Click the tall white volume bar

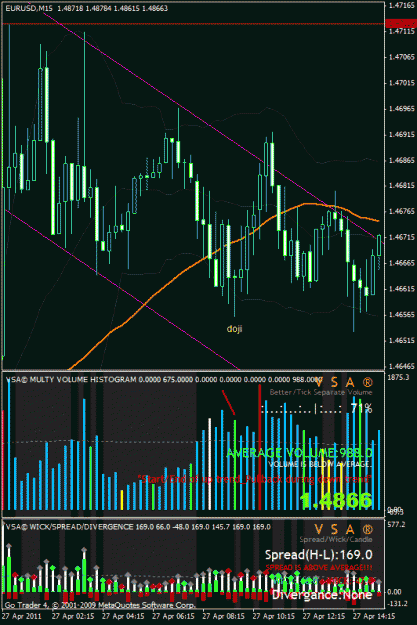point(209,464)
